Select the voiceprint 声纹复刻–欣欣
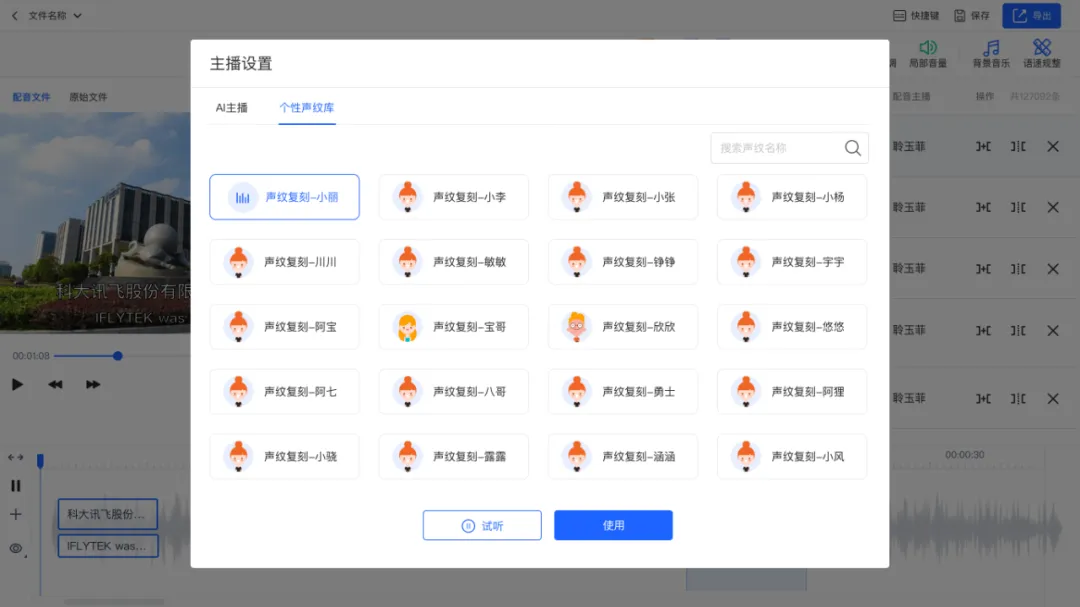 [x=622, y=327]
